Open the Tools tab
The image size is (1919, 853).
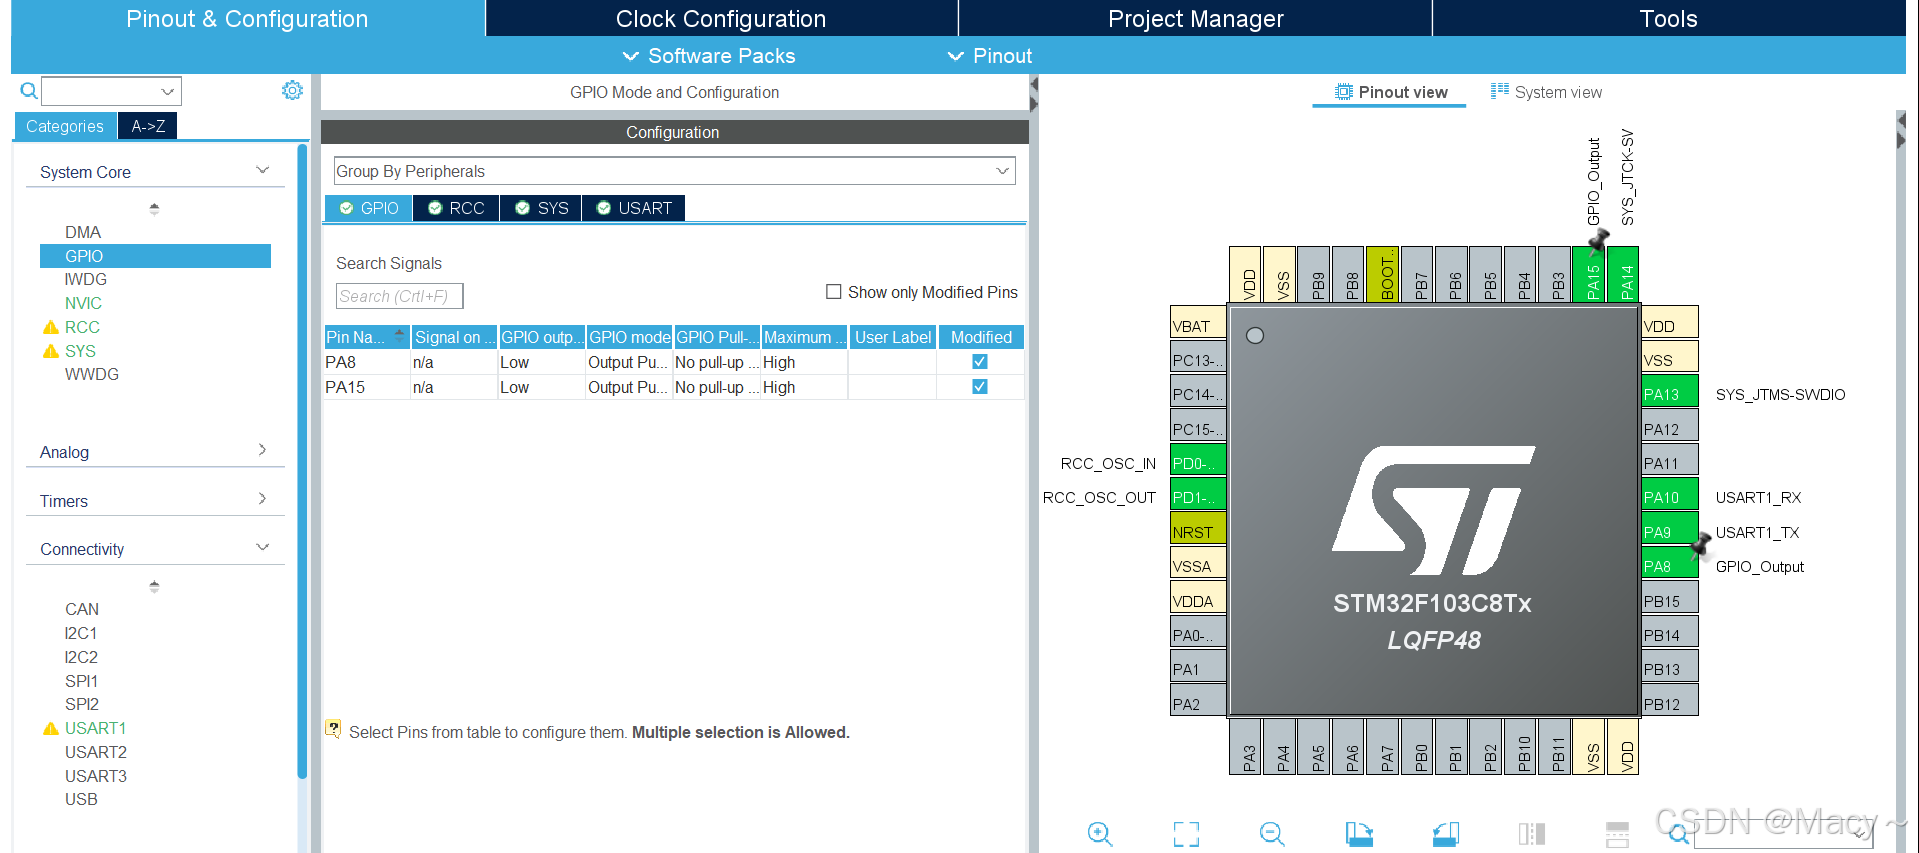[x=1668, y=18]
